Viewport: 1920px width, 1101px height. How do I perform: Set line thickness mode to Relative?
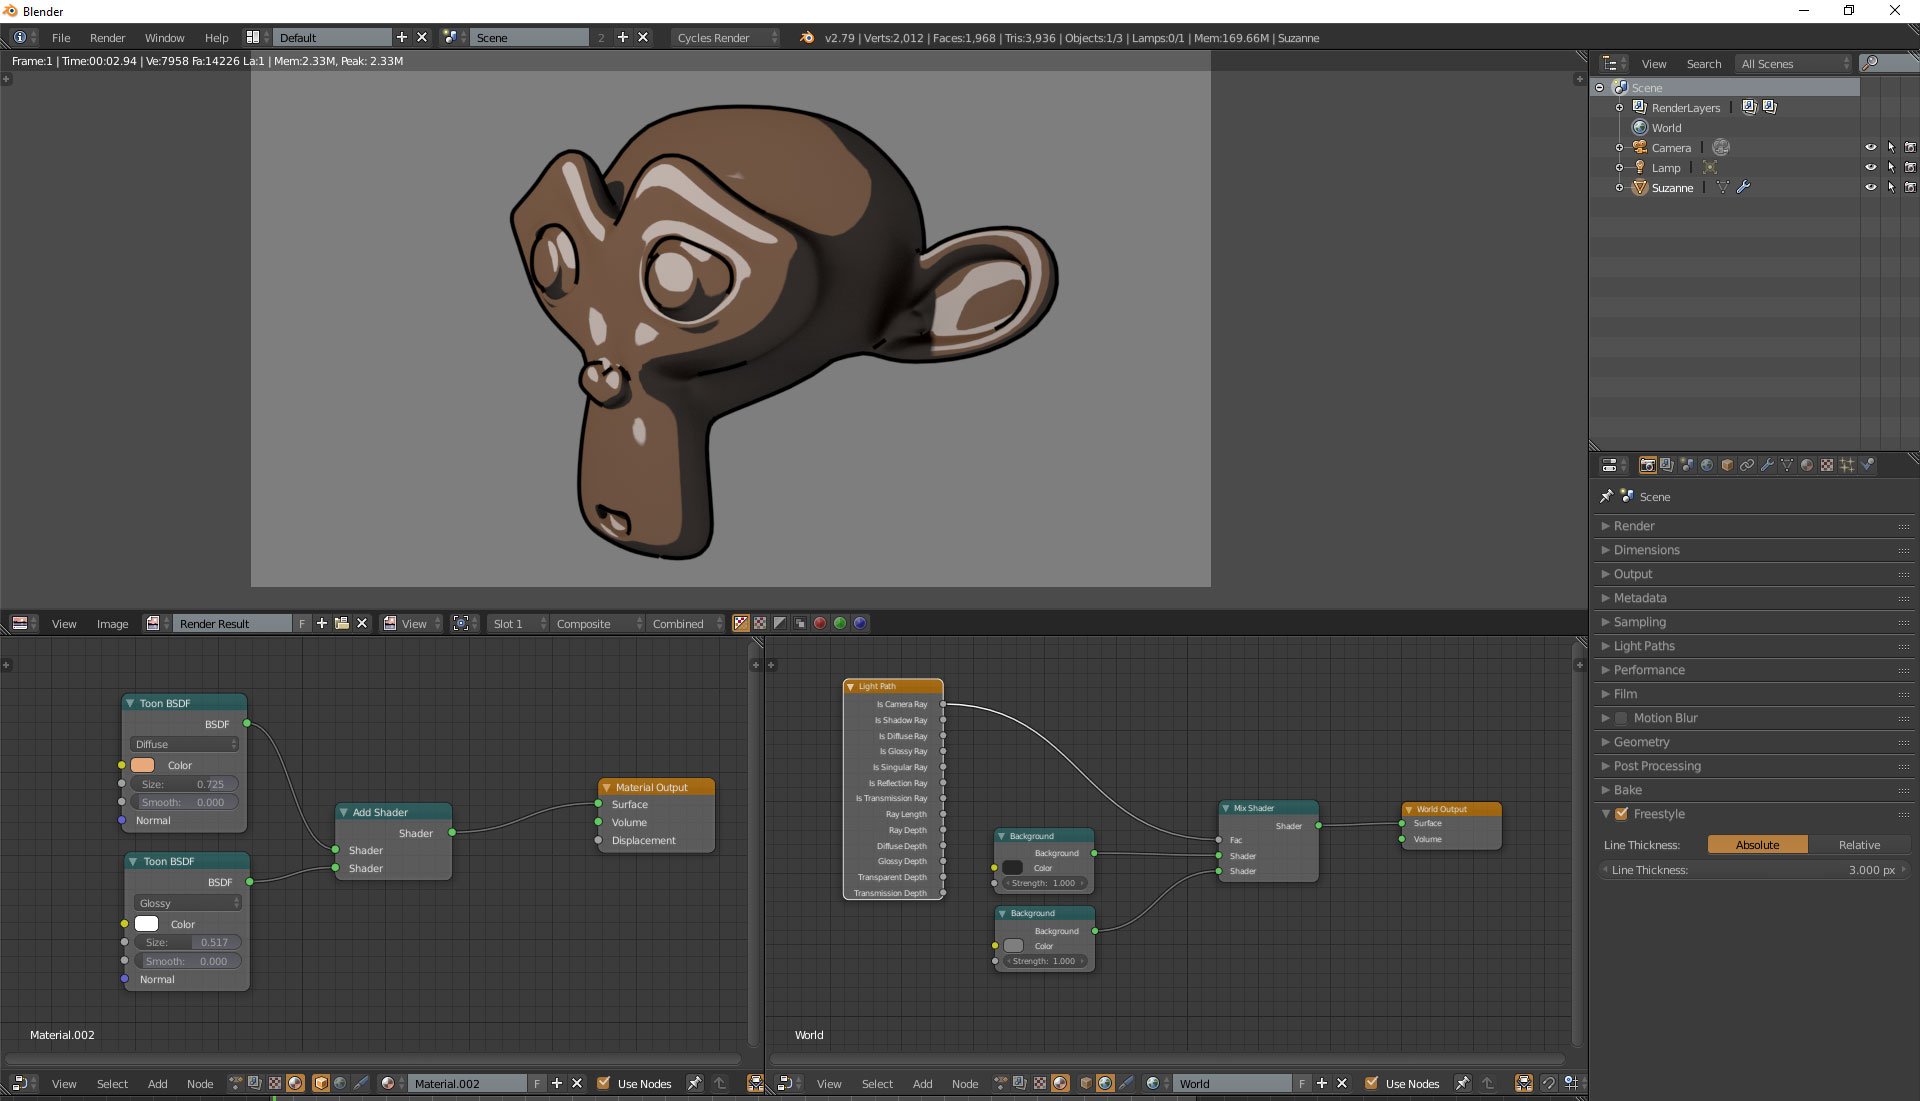(1859, 845)
